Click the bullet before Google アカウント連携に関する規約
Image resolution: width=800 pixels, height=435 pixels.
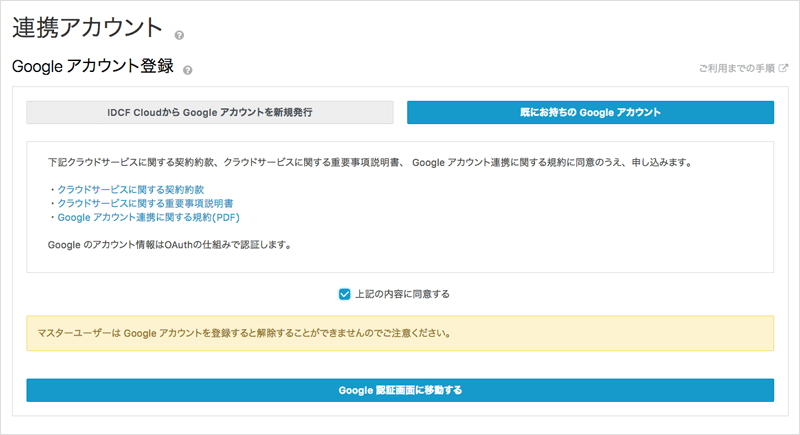coord(51,217)
